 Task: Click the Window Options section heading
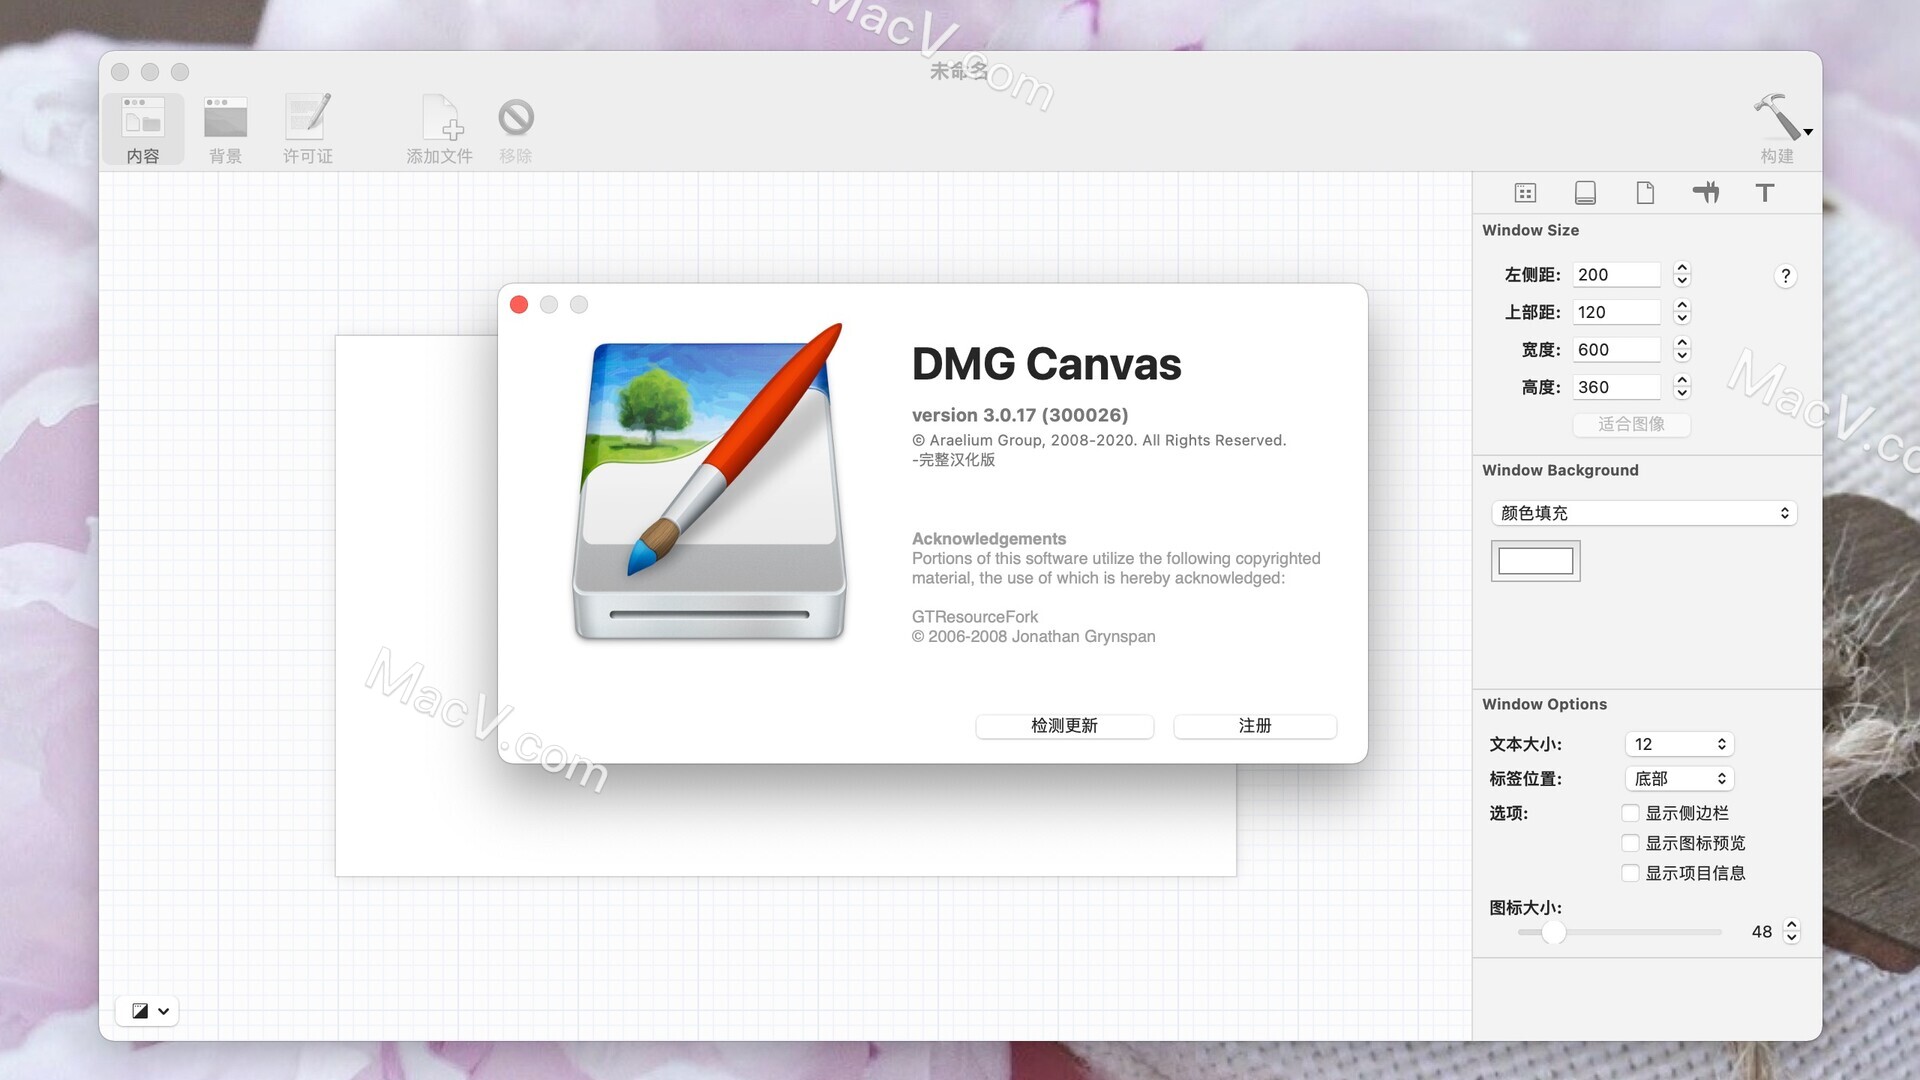point(1545,704)
